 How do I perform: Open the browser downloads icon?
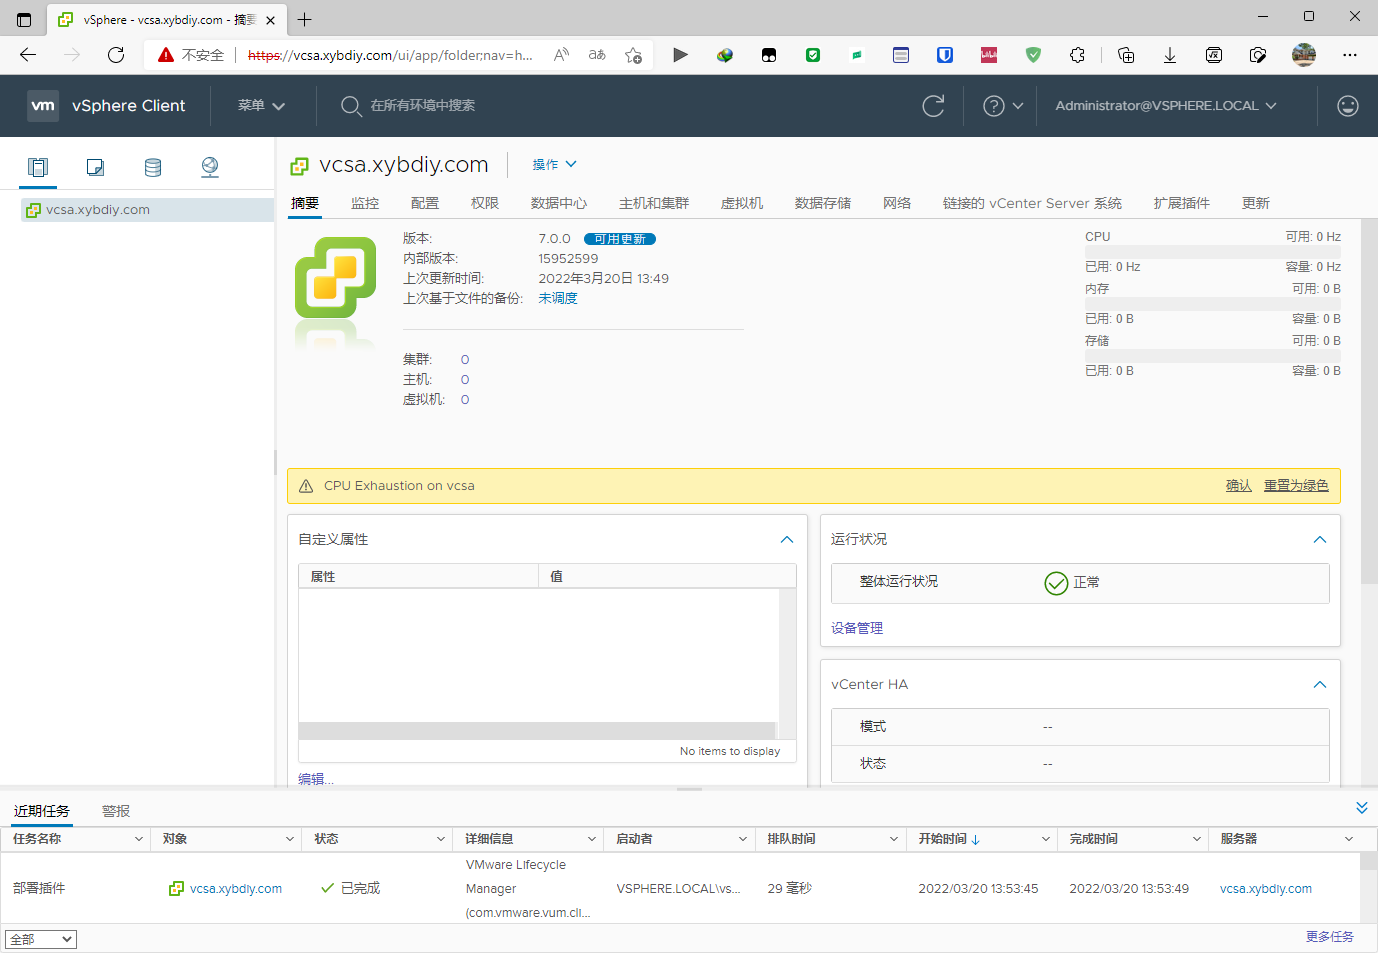click(x=1170, y=55)
